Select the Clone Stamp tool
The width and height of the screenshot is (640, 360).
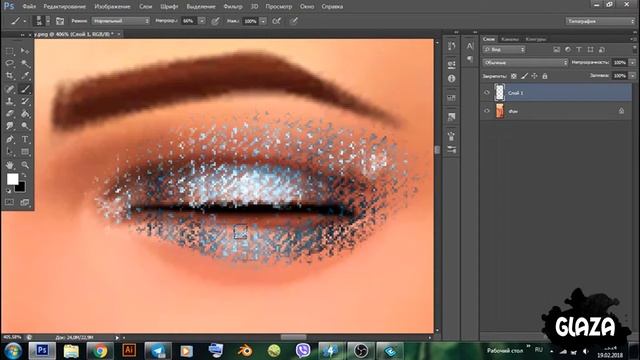tap(9, 102)
